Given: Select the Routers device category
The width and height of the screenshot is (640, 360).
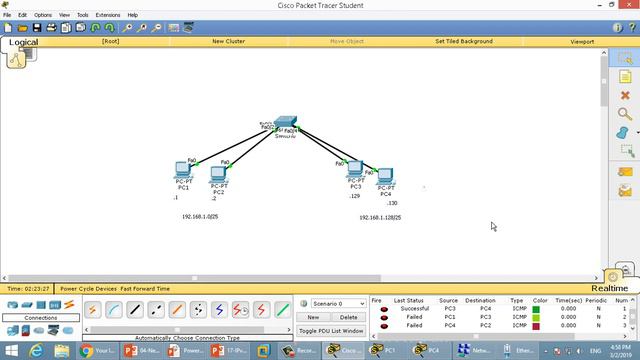Looking at the screenshot, I should 13,305.
